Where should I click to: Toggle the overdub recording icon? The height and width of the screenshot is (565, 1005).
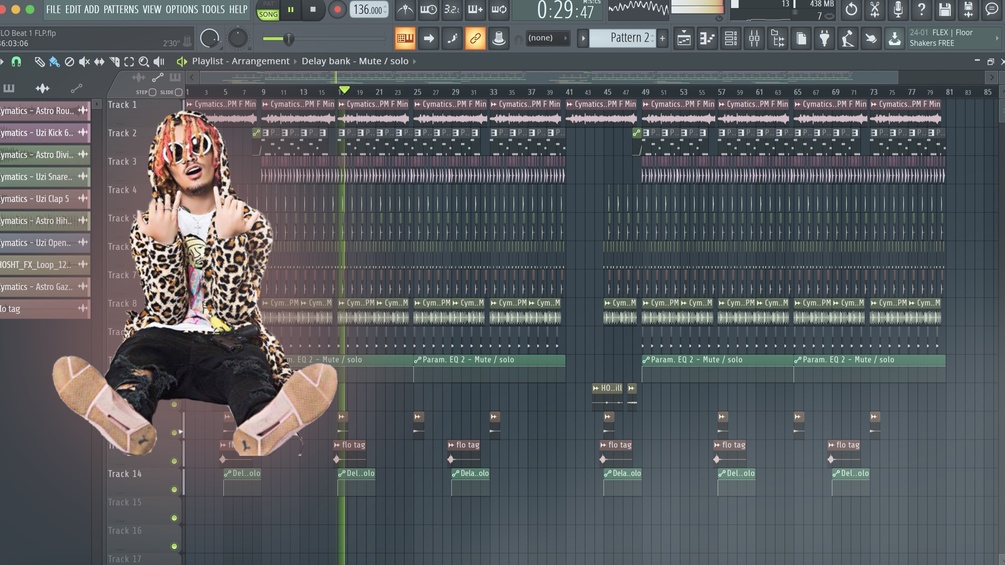point(475,10)
